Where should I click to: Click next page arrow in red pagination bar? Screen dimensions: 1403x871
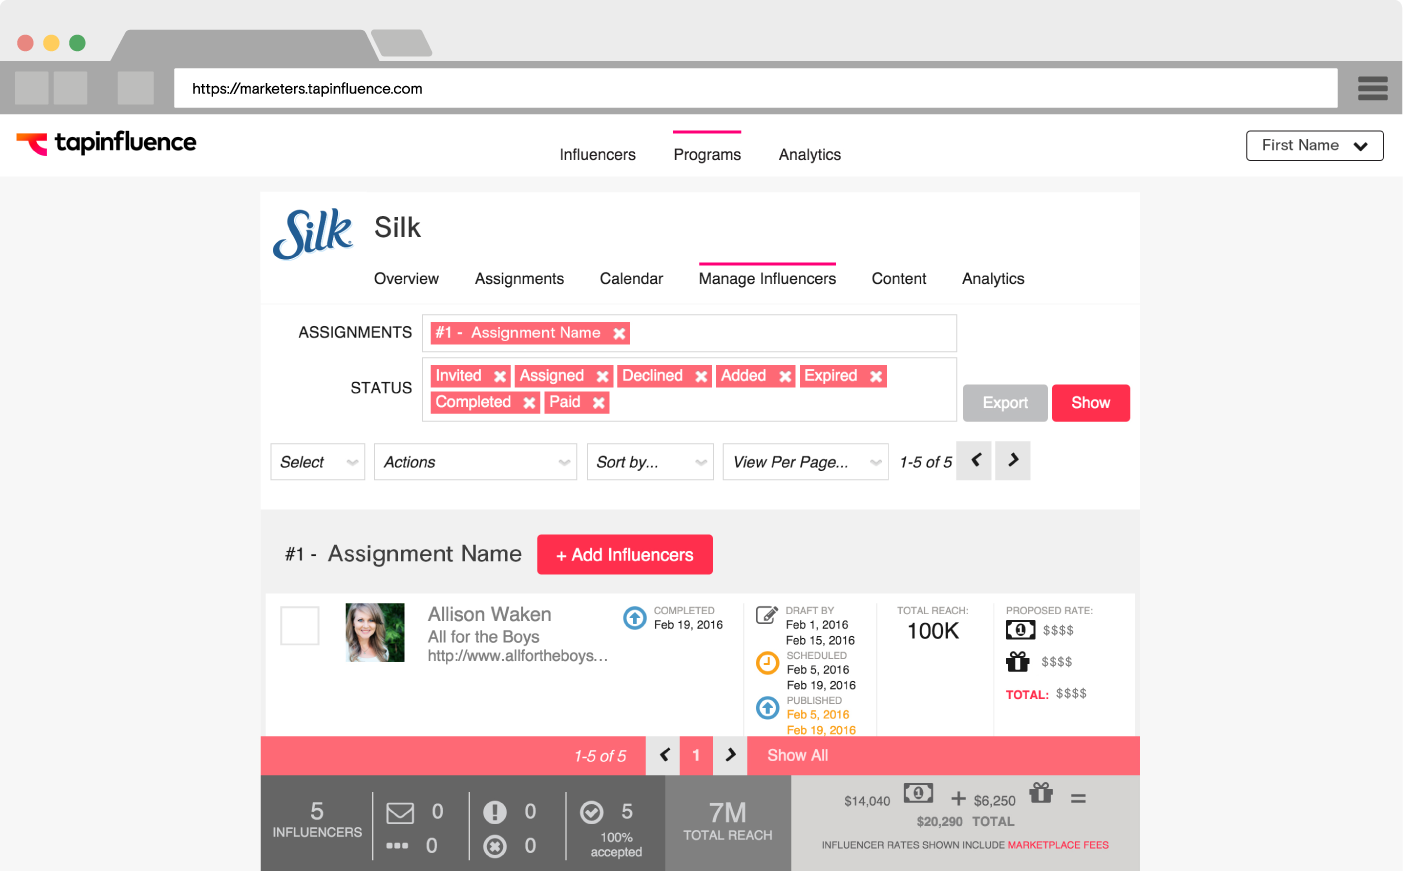pos(730,755)
